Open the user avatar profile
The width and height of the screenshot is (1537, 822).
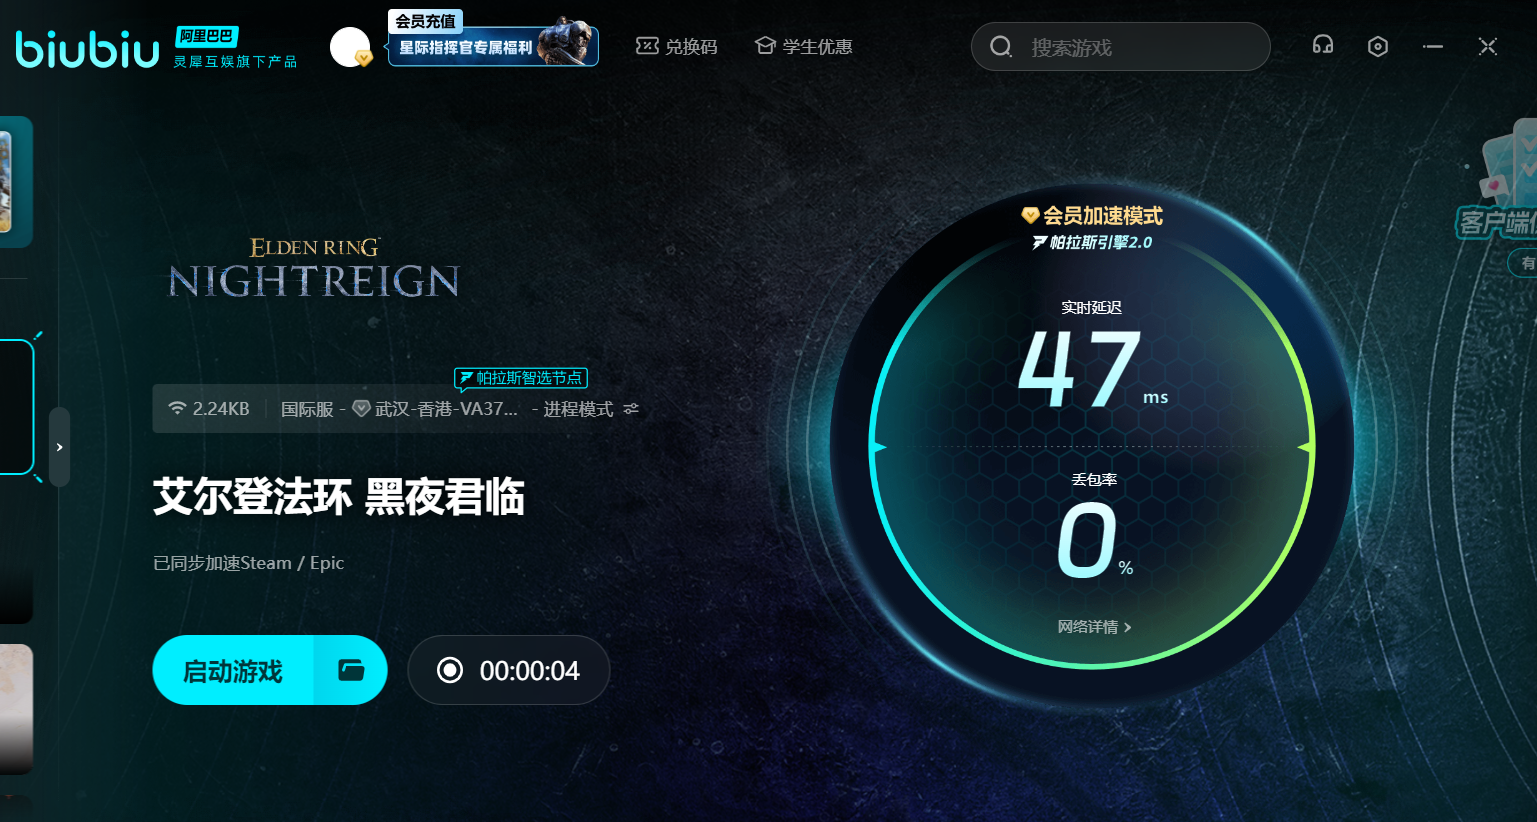(x=349, y=47)
